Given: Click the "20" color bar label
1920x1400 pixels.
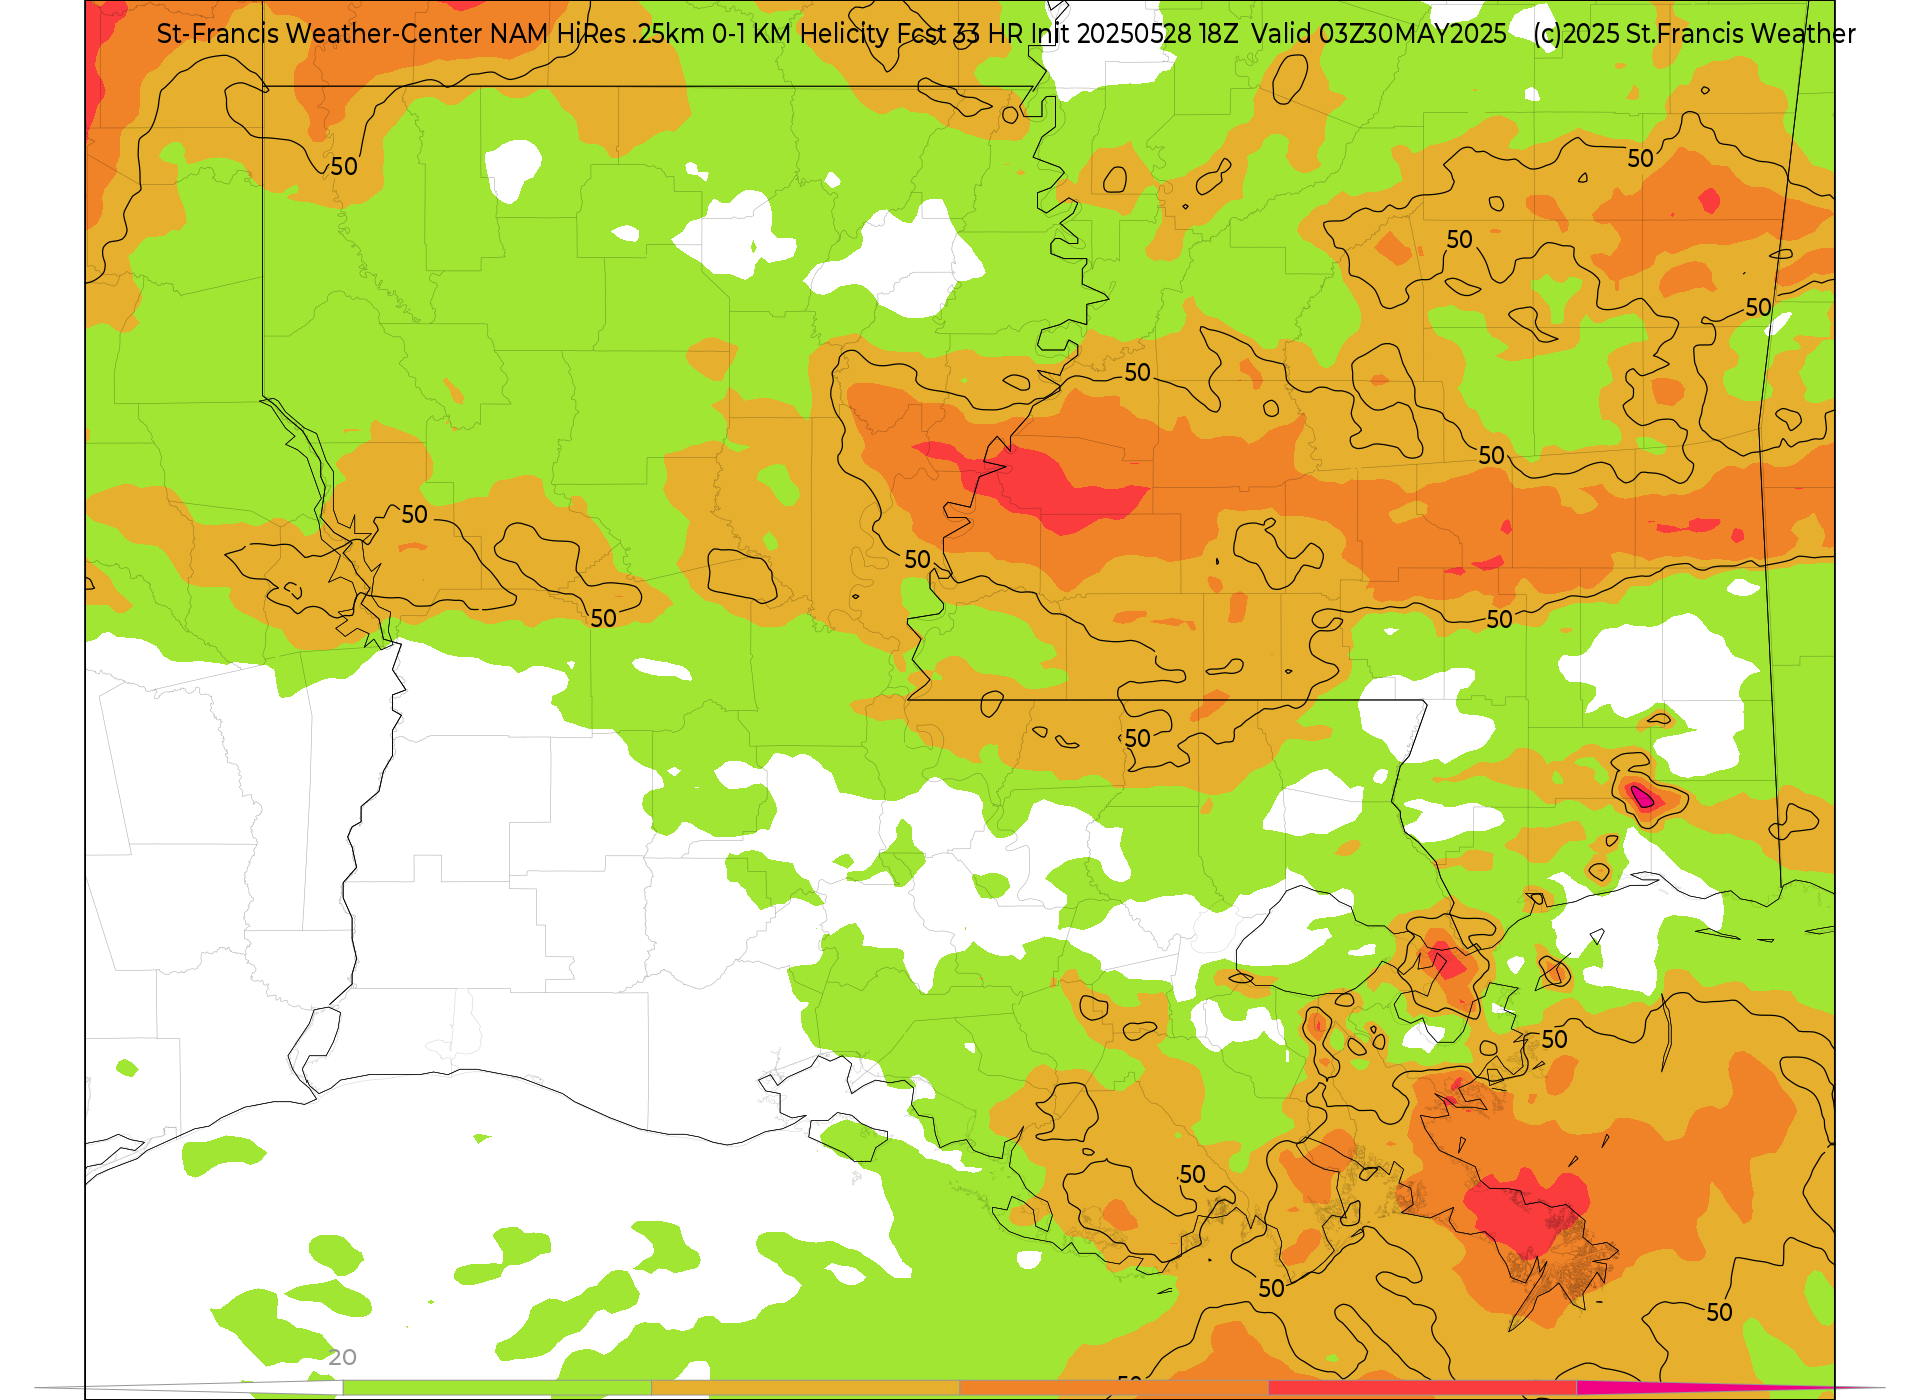Looking at the screenshot, I should [x=342, y=1357].
